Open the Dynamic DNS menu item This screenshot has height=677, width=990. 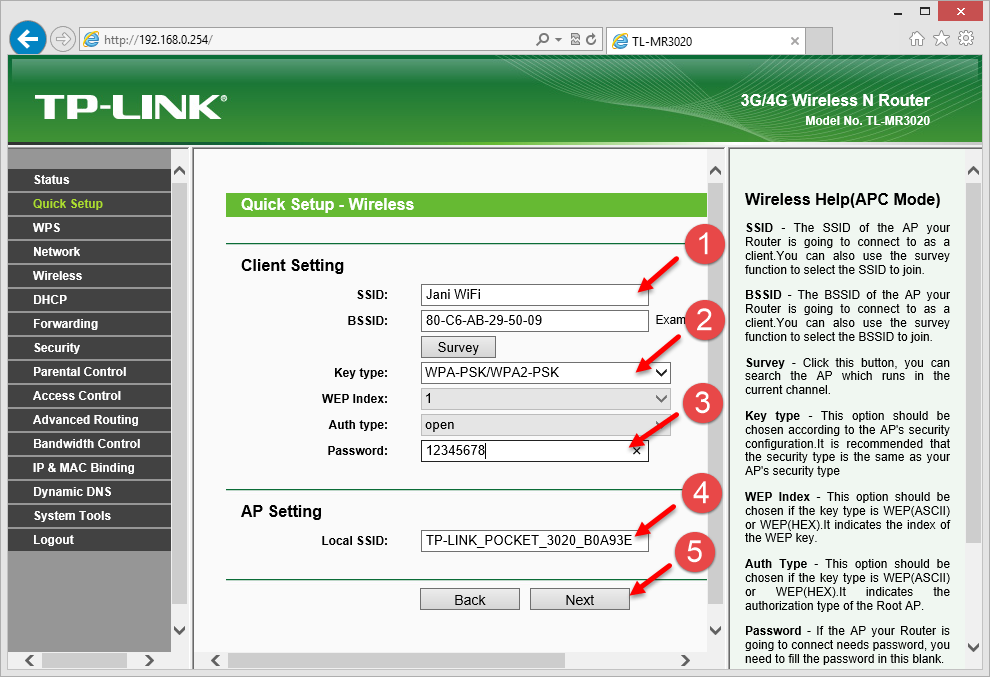click(89, 492)
